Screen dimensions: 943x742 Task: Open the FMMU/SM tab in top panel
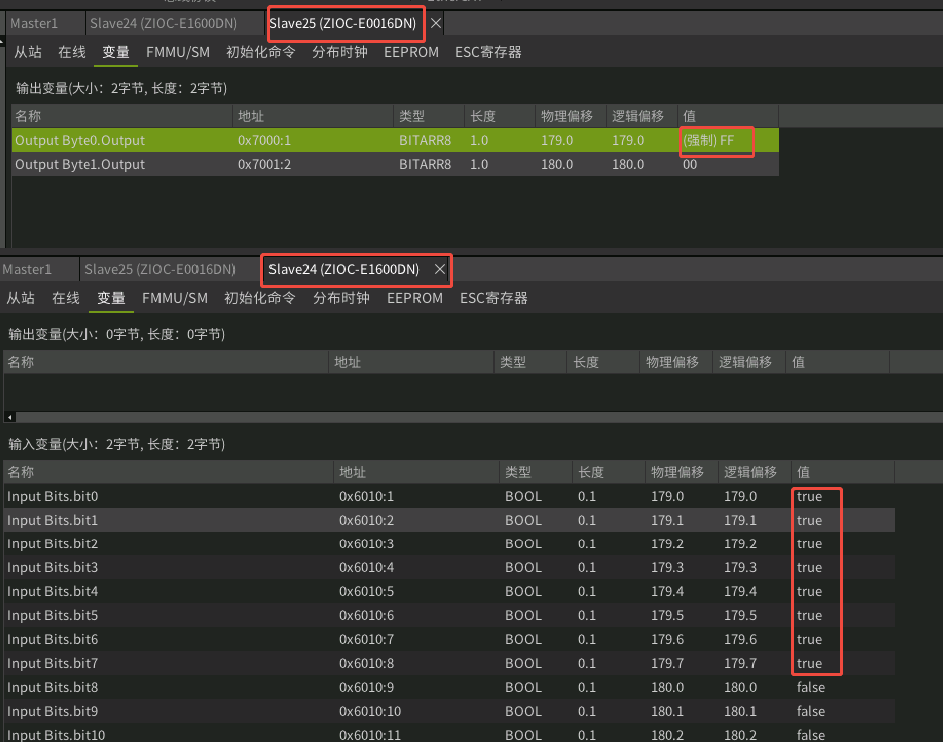[x=178, y=52]
